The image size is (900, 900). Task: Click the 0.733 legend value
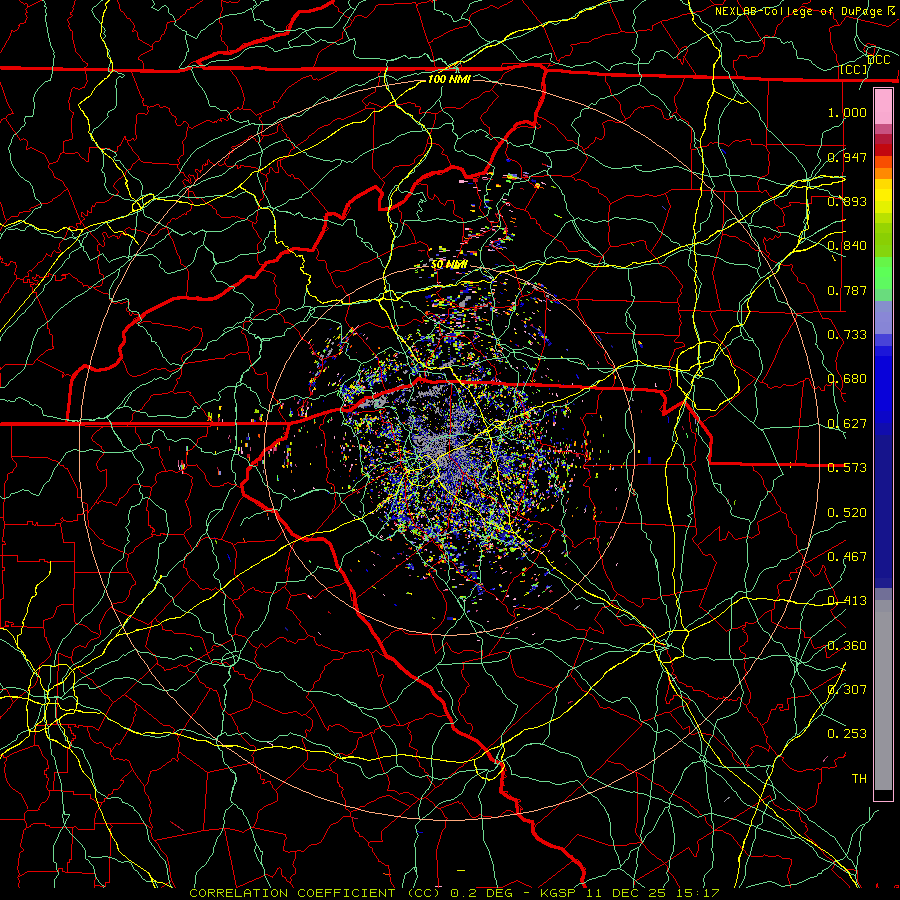tap(847, 335)
